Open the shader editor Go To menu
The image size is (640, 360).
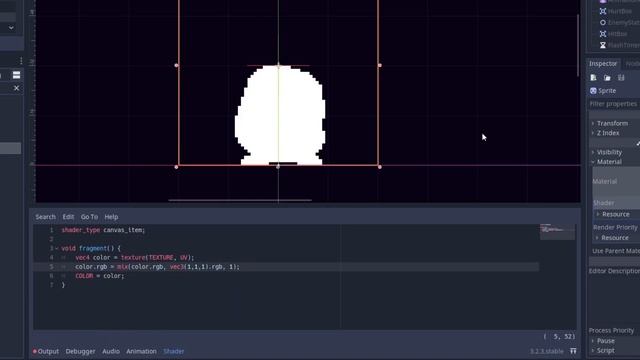tap(89, 217)
